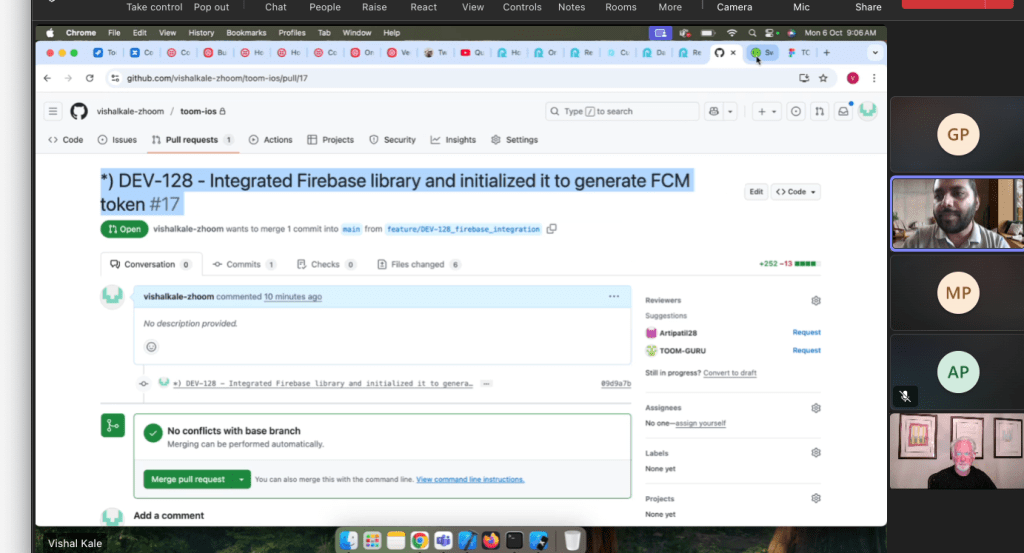Open the Code dropdown button

[x=797, y=191]
